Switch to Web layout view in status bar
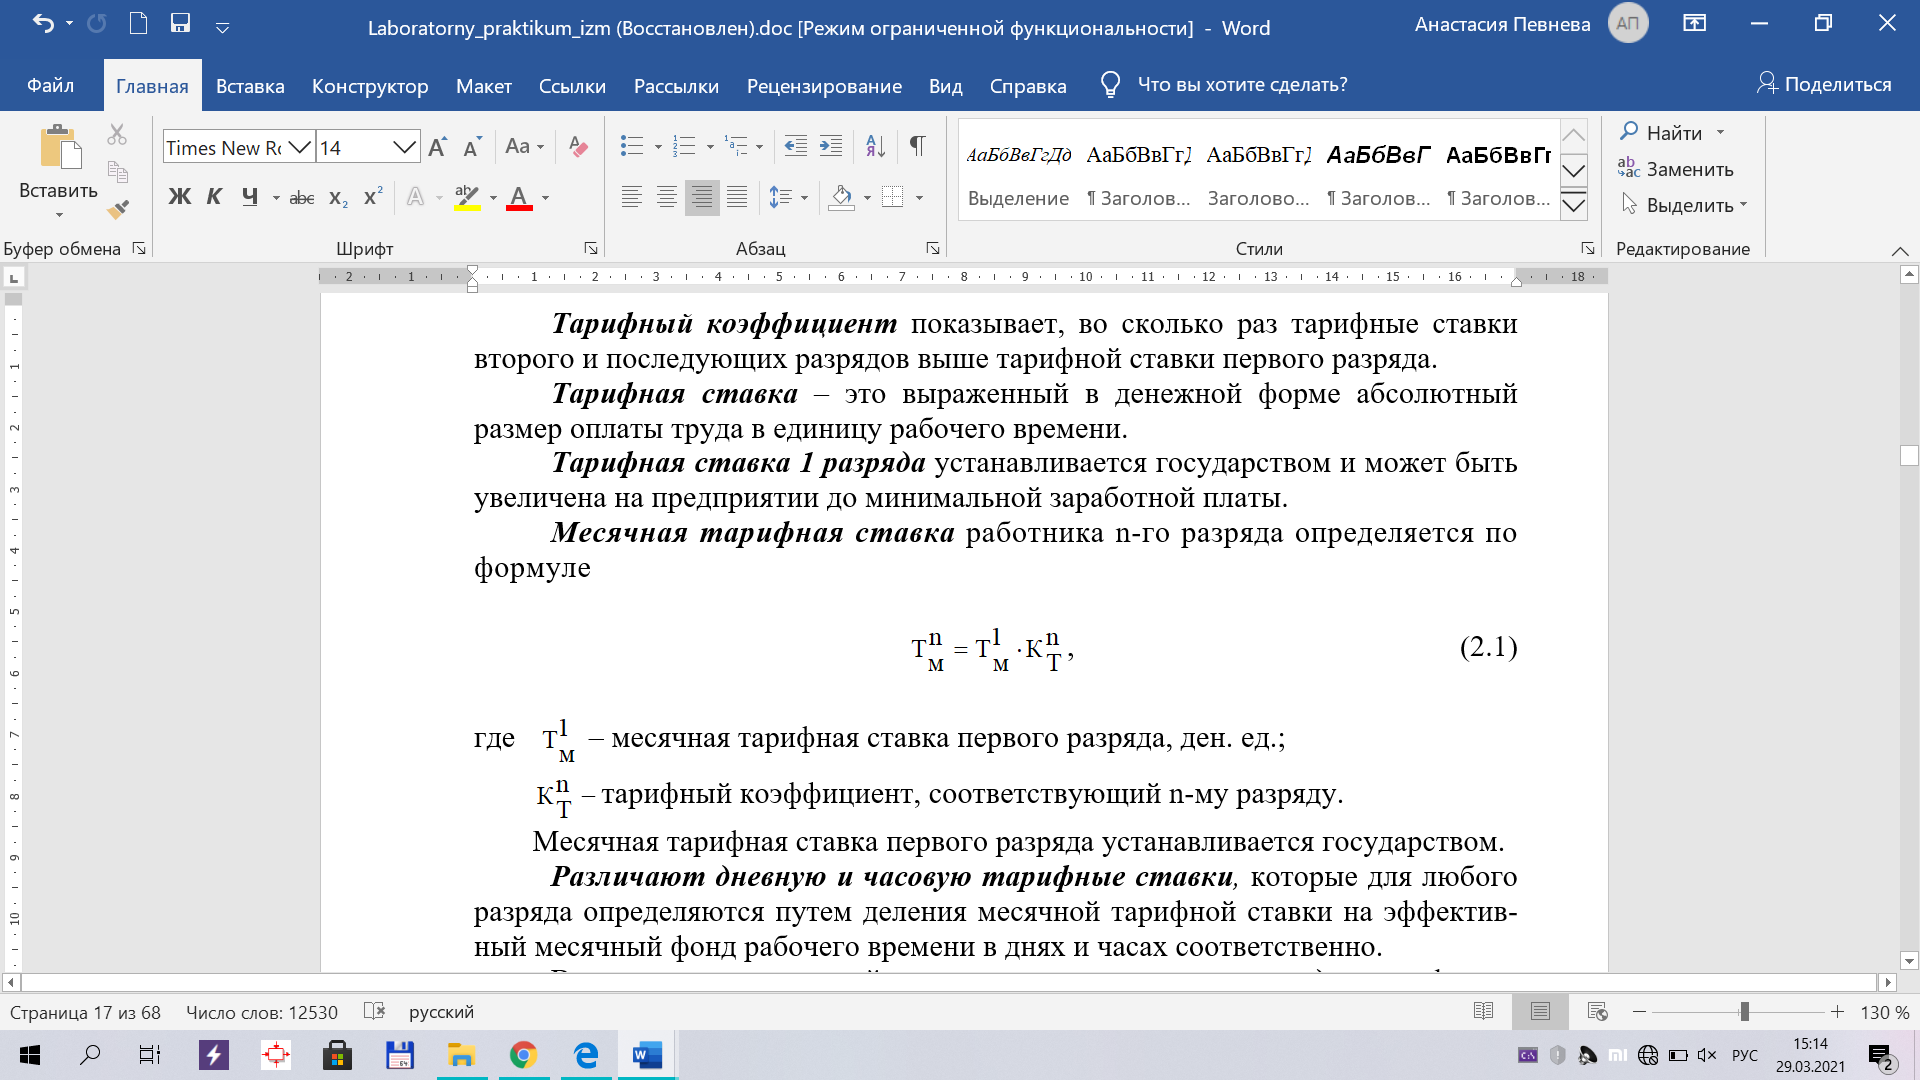The height and width of the screenshot is (1080, 1920). pyautogui.click(x=1597, y=1011)
